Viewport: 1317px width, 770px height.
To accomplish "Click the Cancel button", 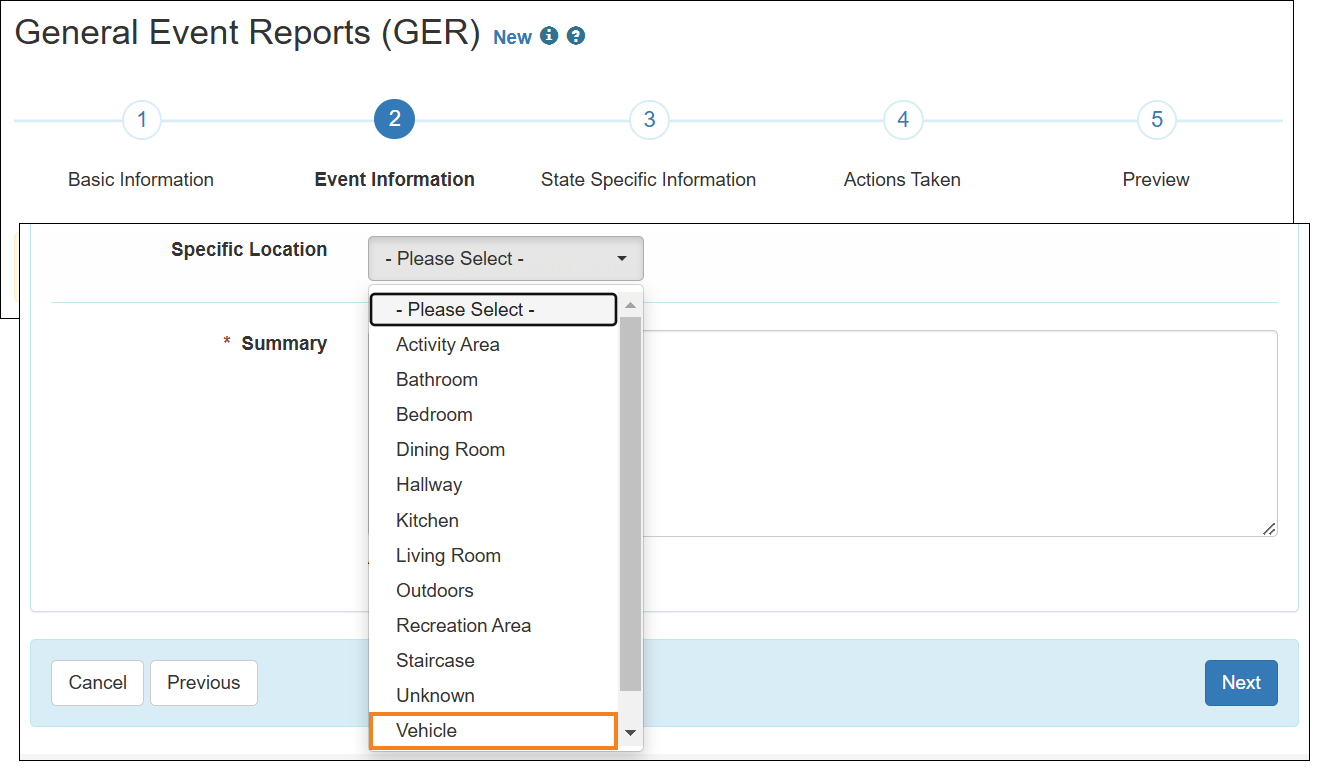I will (x=98, y=683).
